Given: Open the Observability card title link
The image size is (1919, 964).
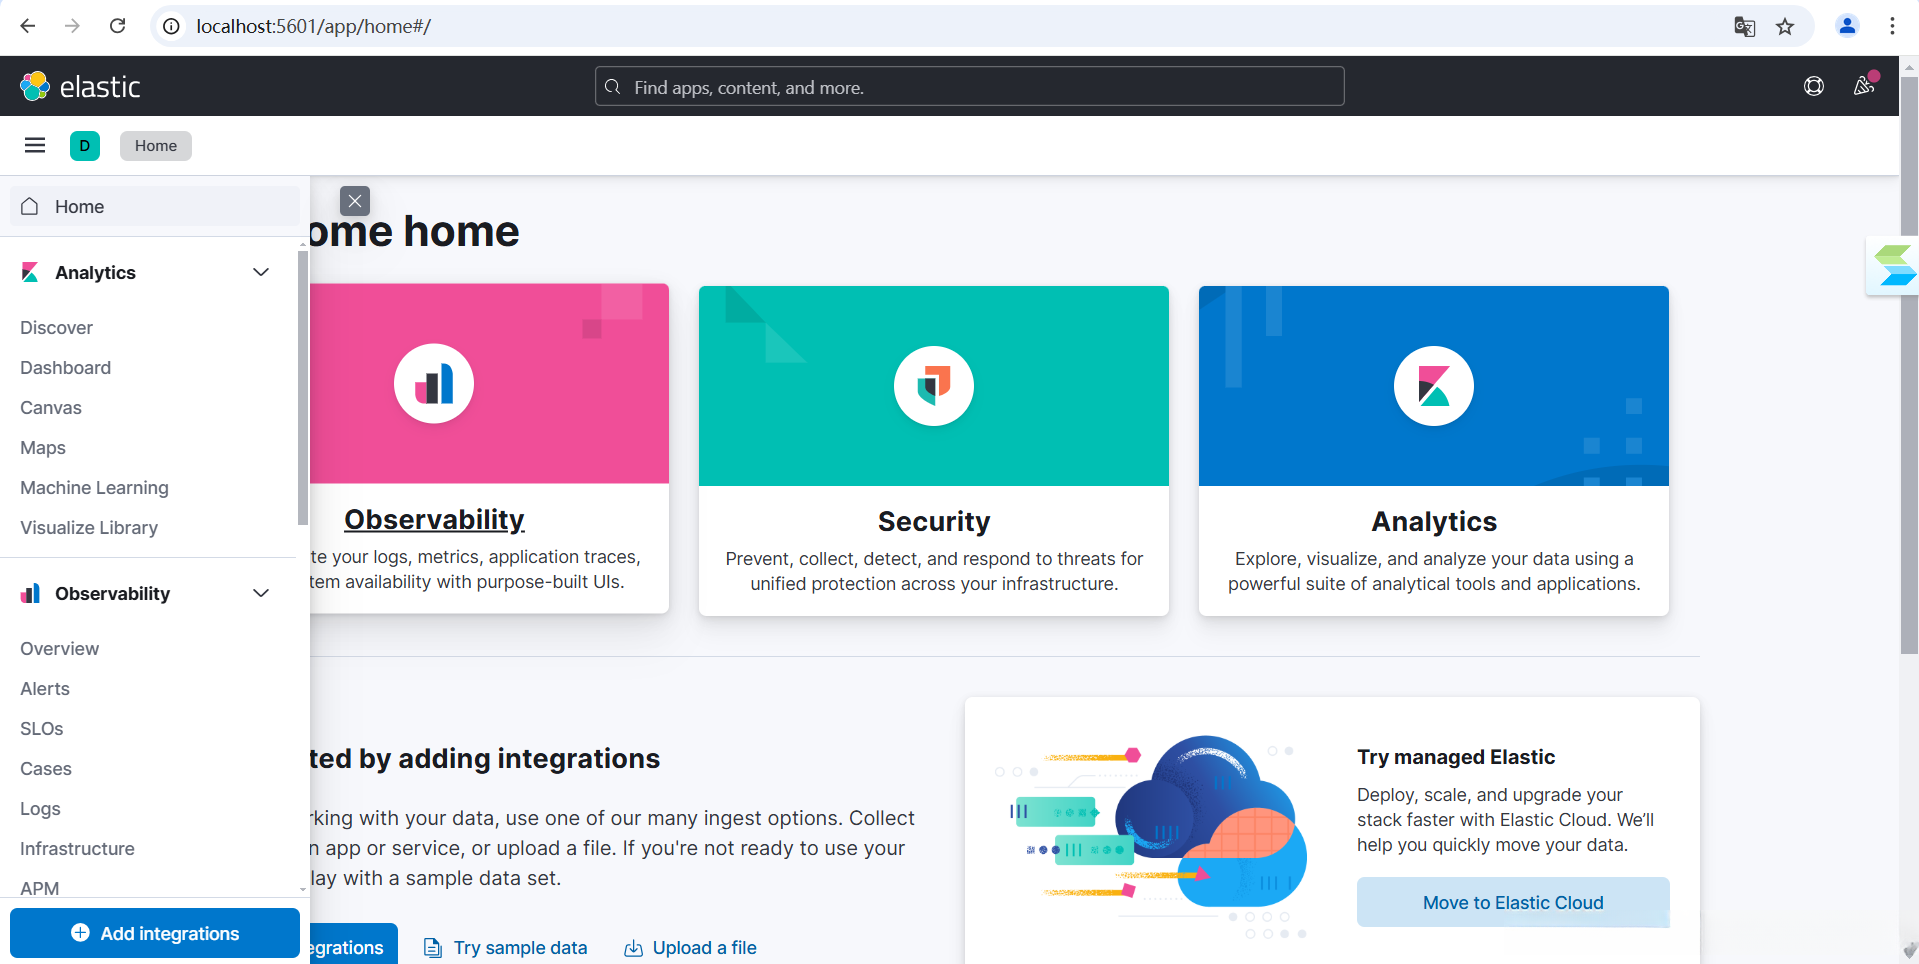Looking at the screenshot, I should pyautogui.click(x=434, y=520).
